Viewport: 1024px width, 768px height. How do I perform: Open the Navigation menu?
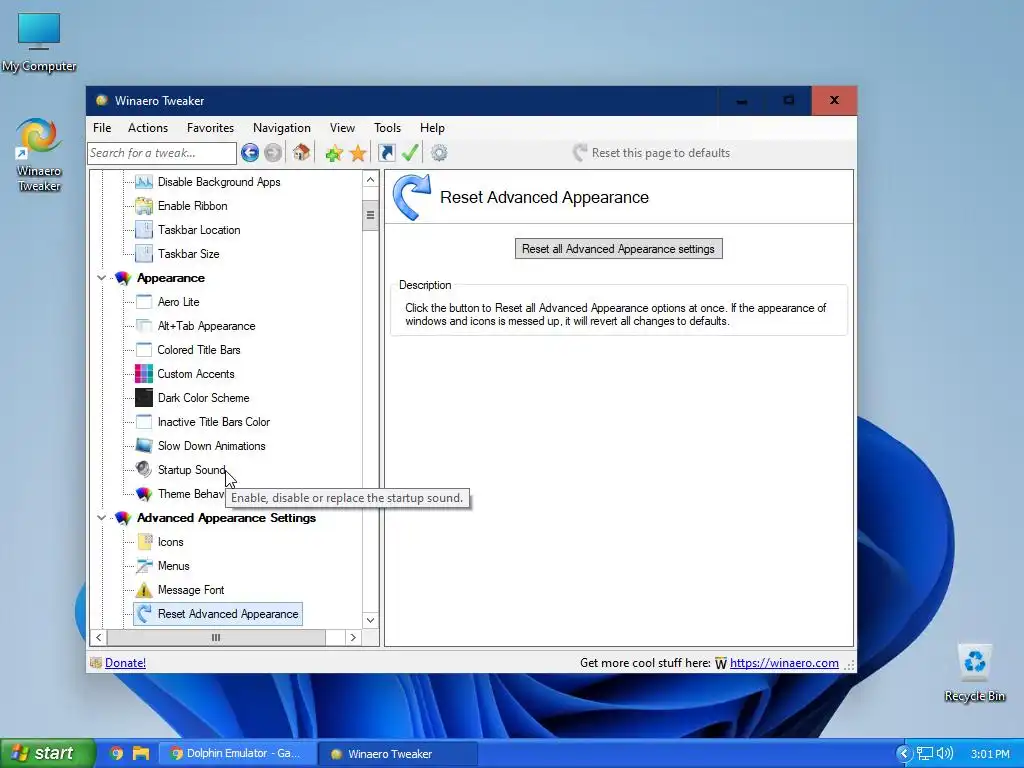pos(281,128)
